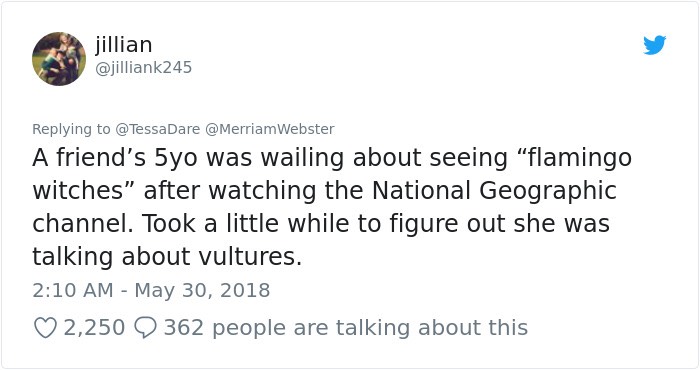
Task: Open jillian's profile picture
Action: coord(59,58)
